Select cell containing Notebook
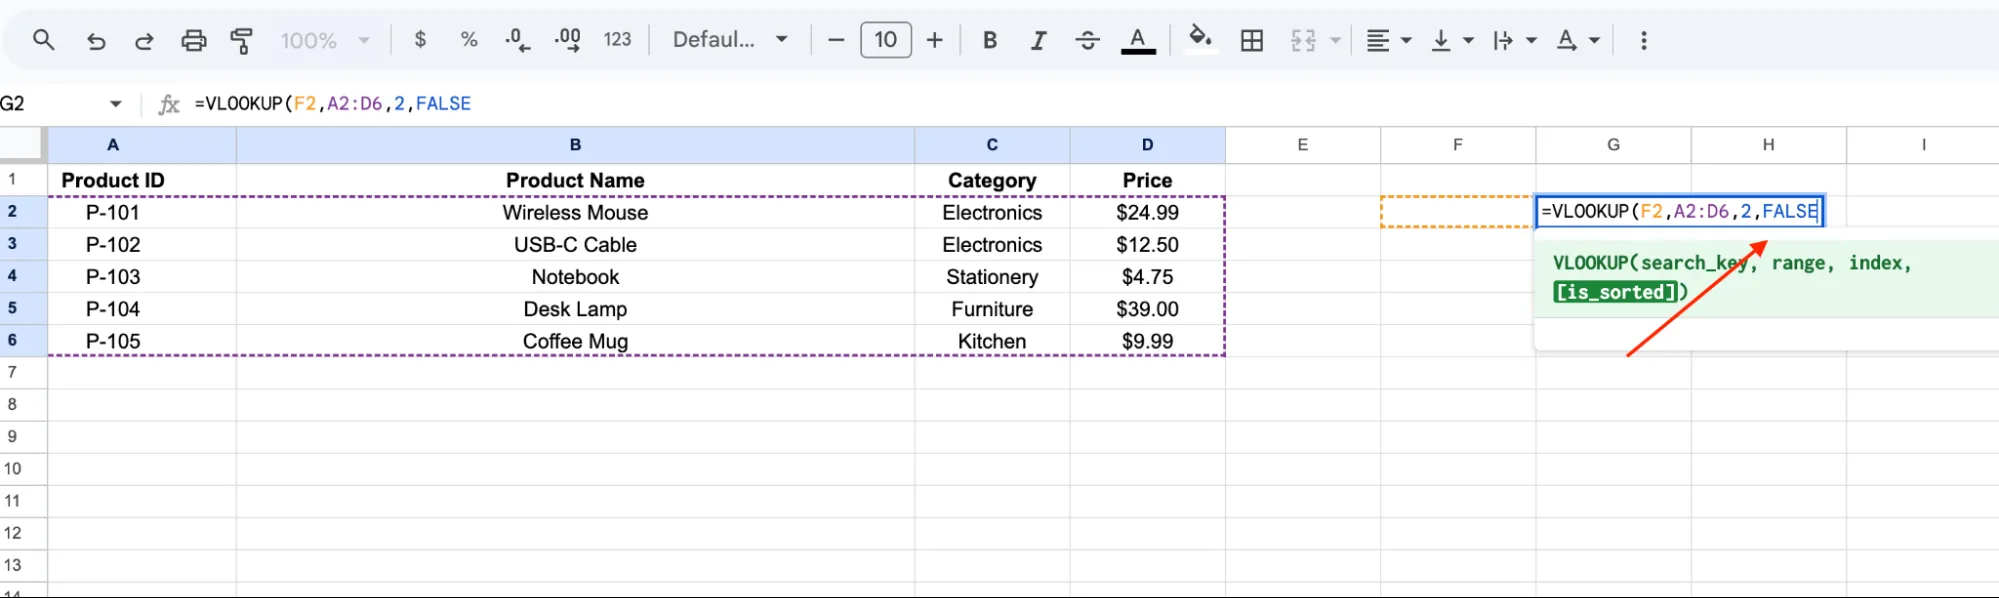 pos(575,276)
